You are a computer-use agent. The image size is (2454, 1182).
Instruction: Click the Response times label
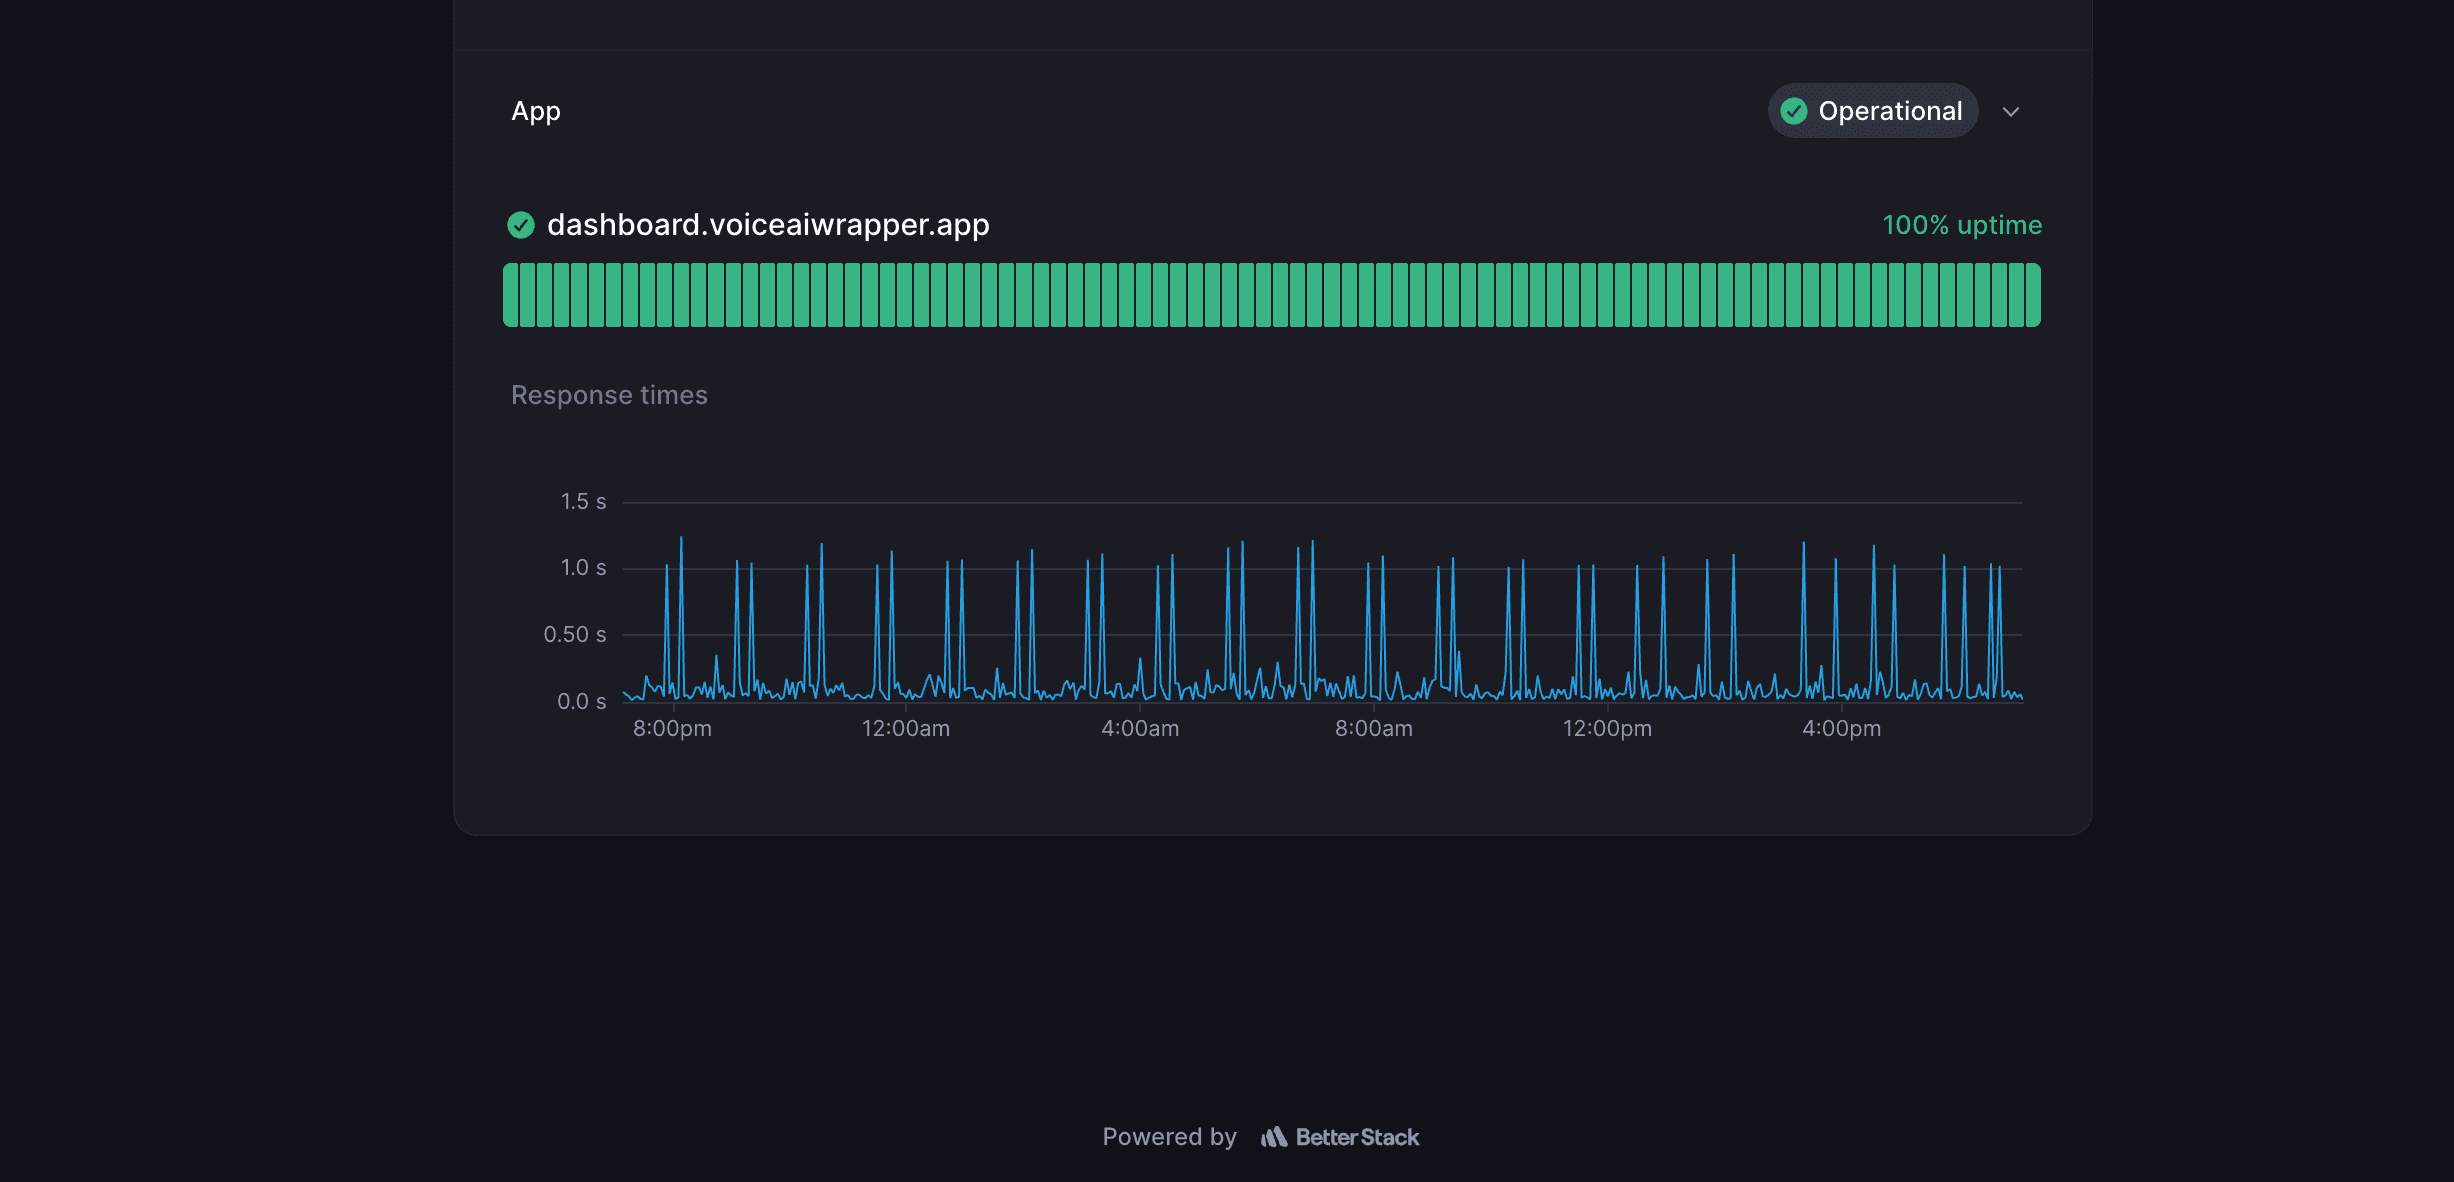pyautogui.click(x=609, y=395)
